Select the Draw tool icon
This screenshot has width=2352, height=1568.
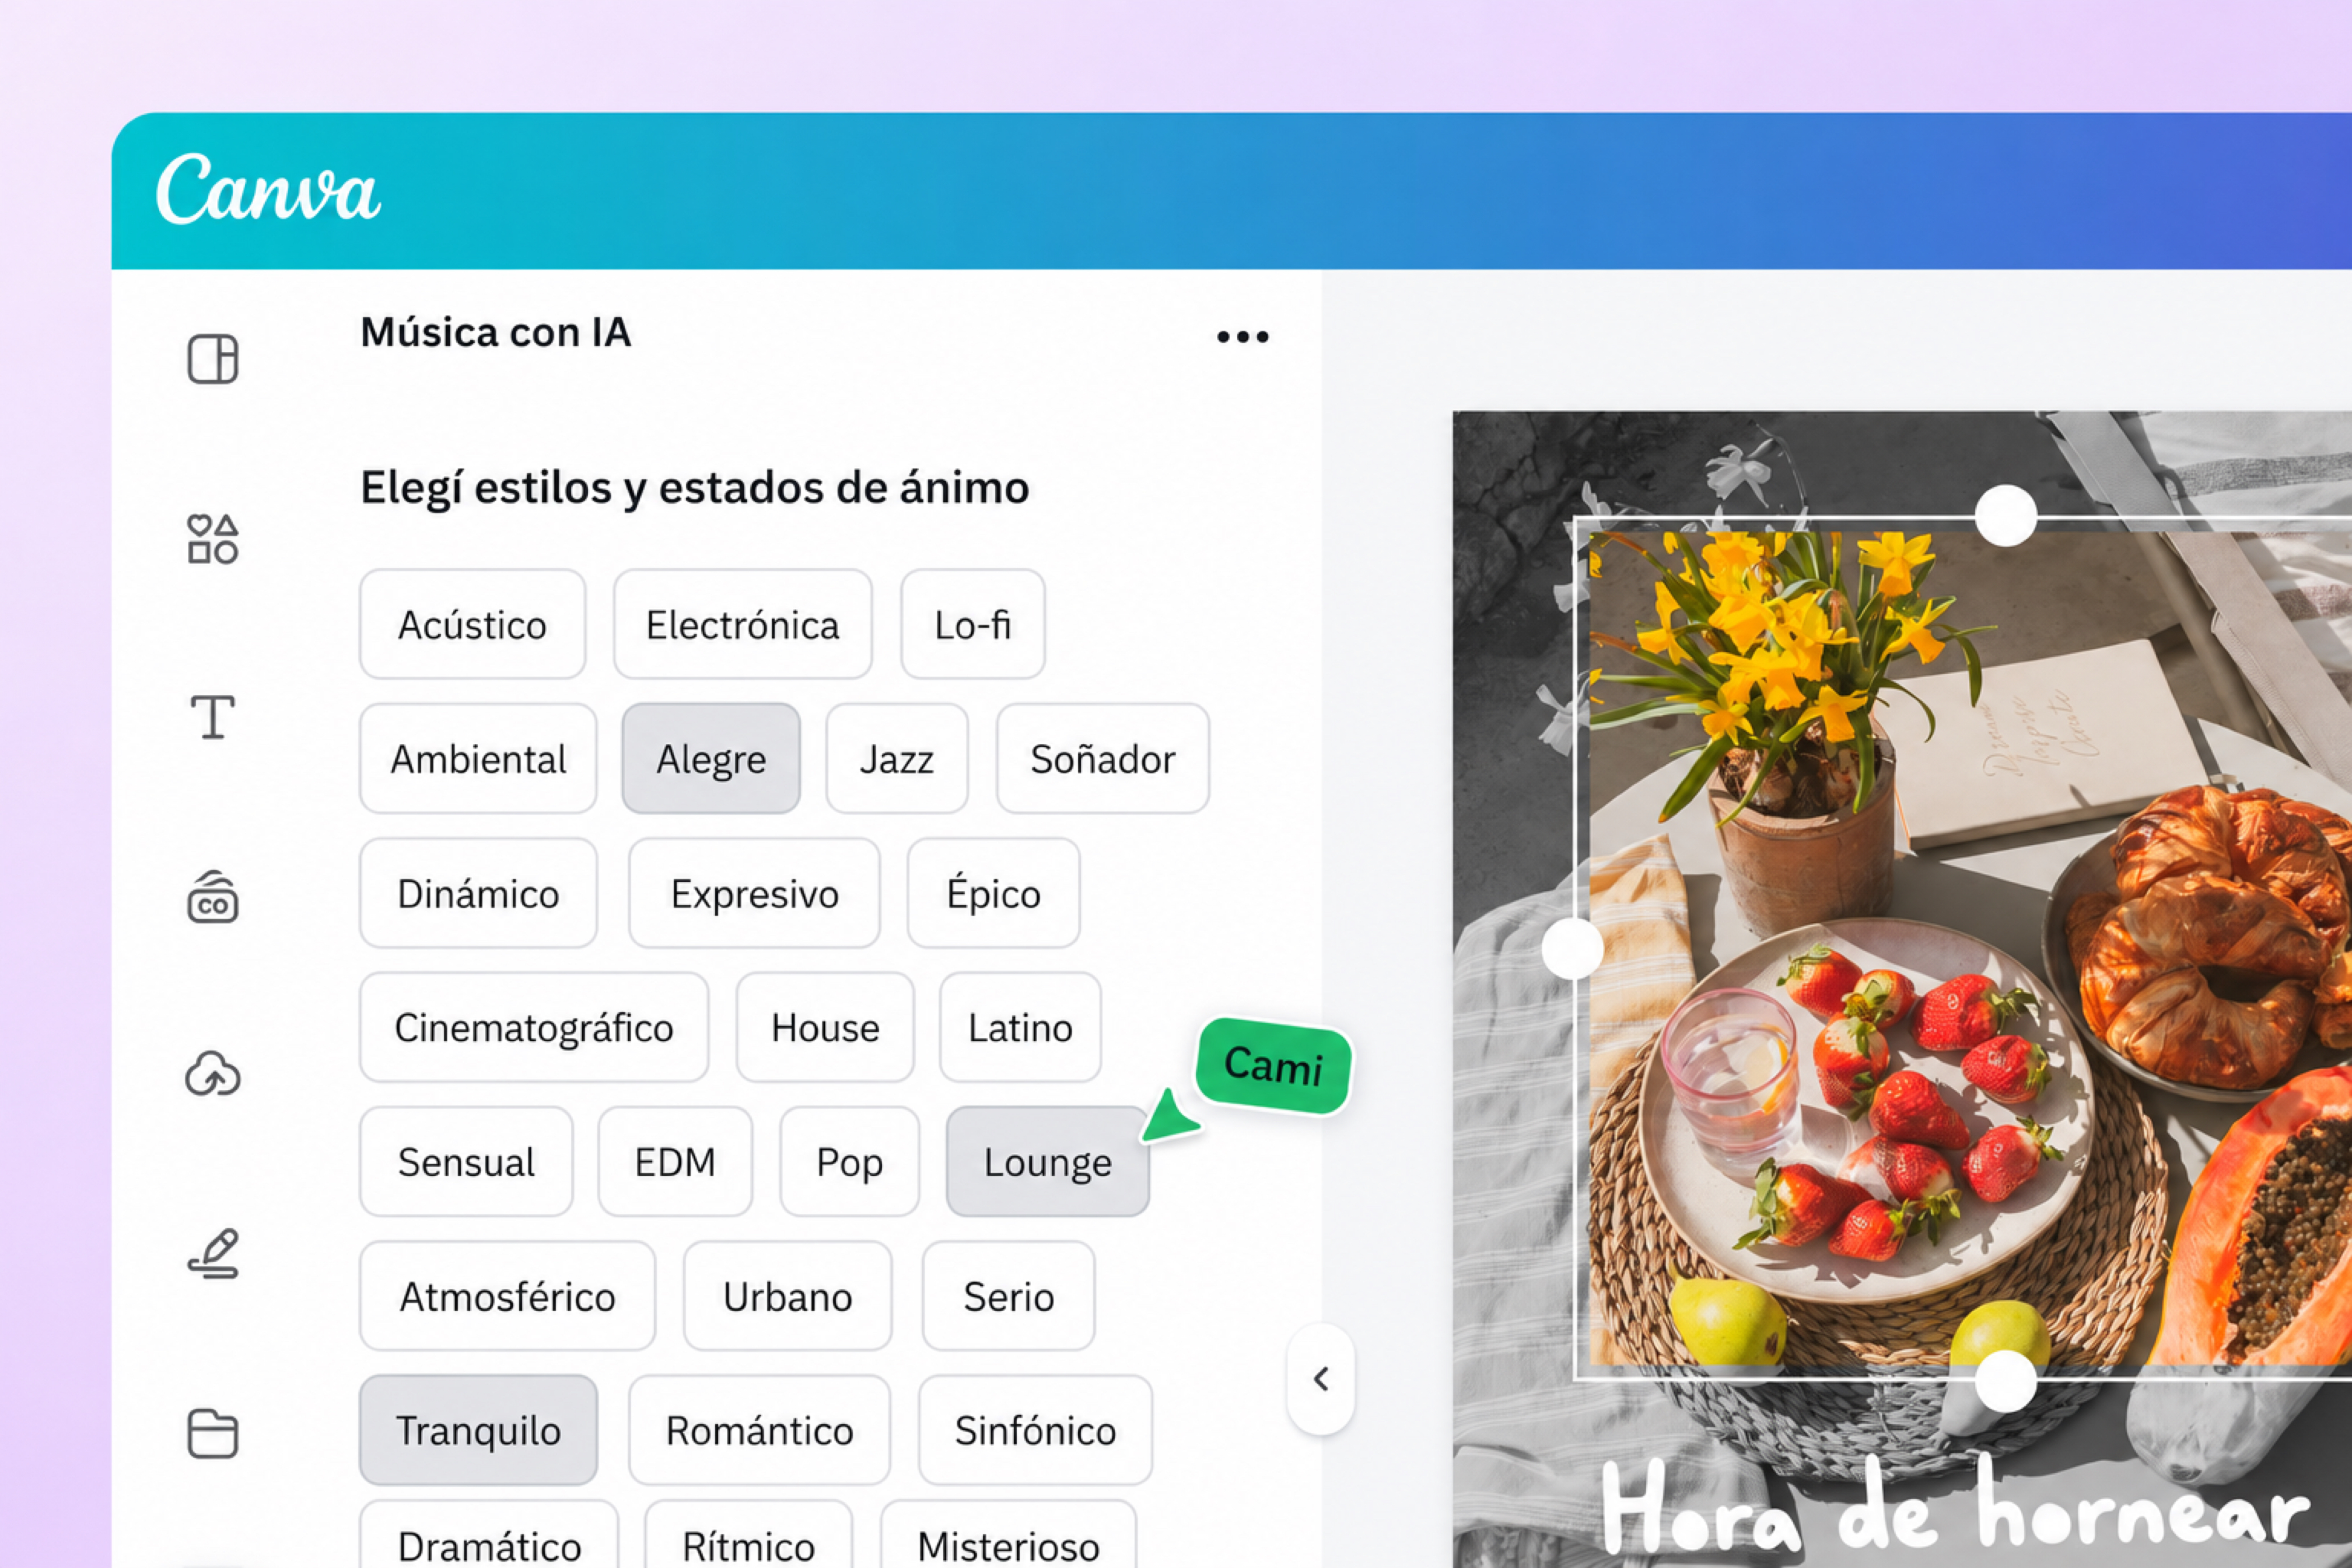pos(213,1253)
